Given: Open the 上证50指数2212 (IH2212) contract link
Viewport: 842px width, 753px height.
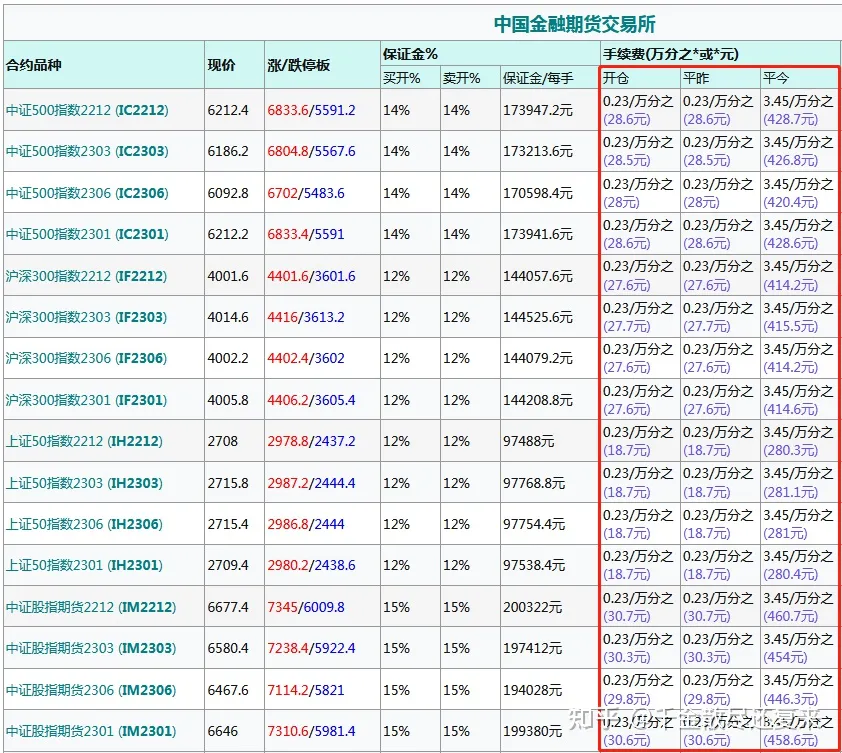Looking at the screenshot, I should click(x=84, y=441).
